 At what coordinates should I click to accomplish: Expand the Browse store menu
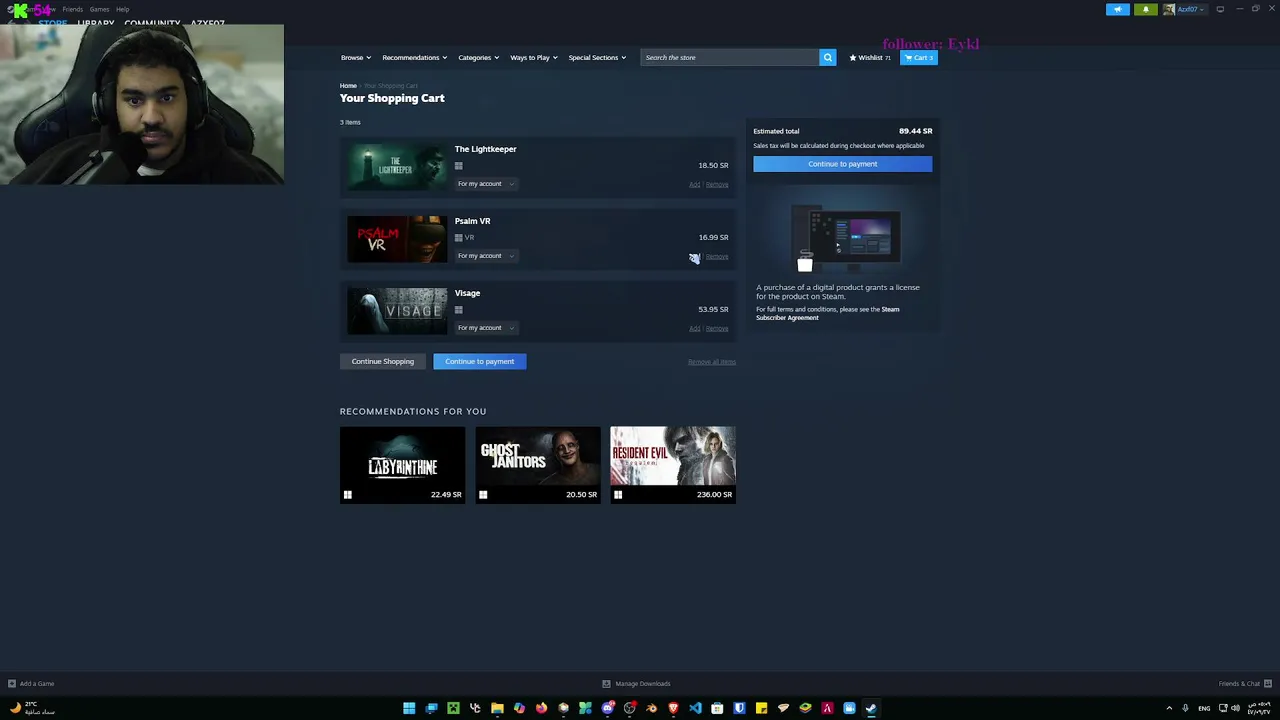tap(355, 57)
